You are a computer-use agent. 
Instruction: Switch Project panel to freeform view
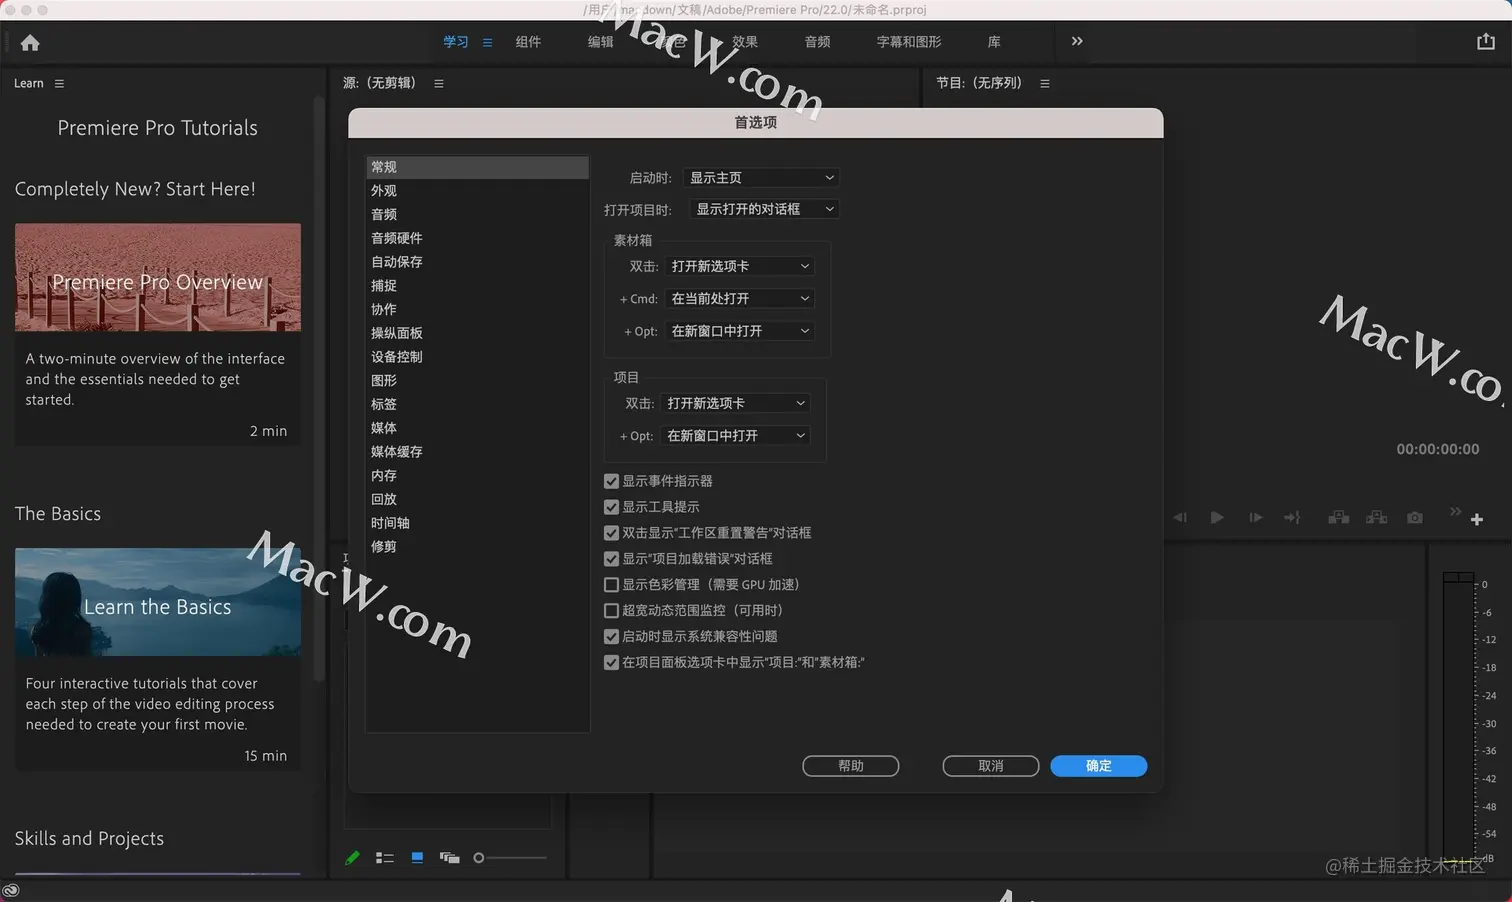click(x=450, y=858)
